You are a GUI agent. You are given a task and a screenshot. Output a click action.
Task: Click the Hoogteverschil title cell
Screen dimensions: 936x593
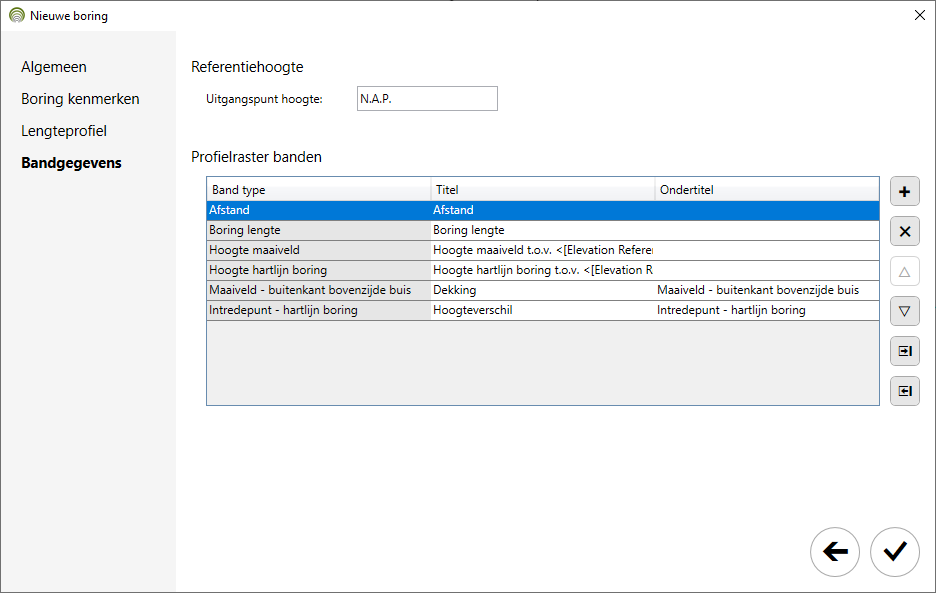pyautogui.click(x=543, y=311)
